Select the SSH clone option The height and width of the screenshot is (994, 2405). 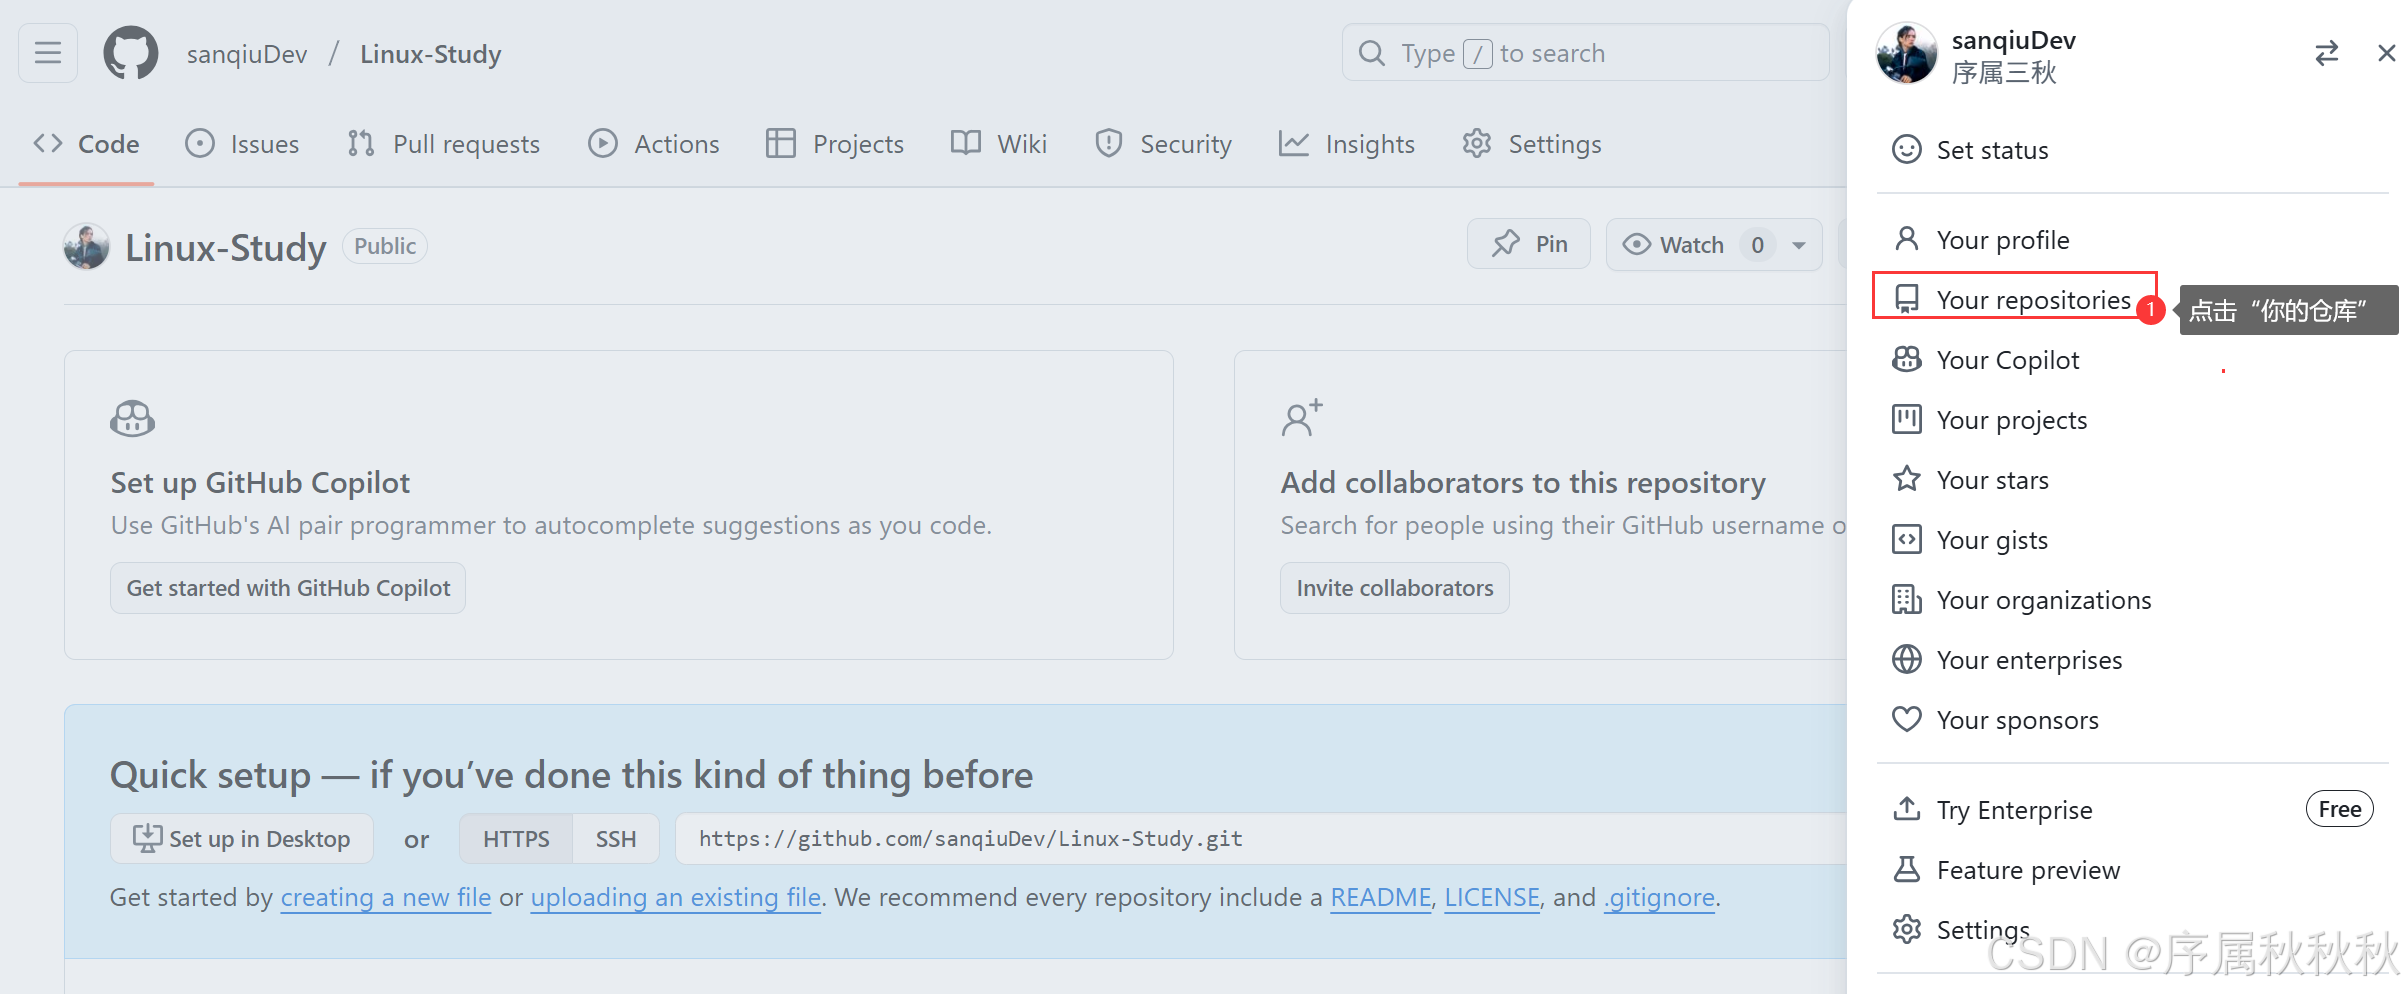pyautogui.click(x=616, y=838)
